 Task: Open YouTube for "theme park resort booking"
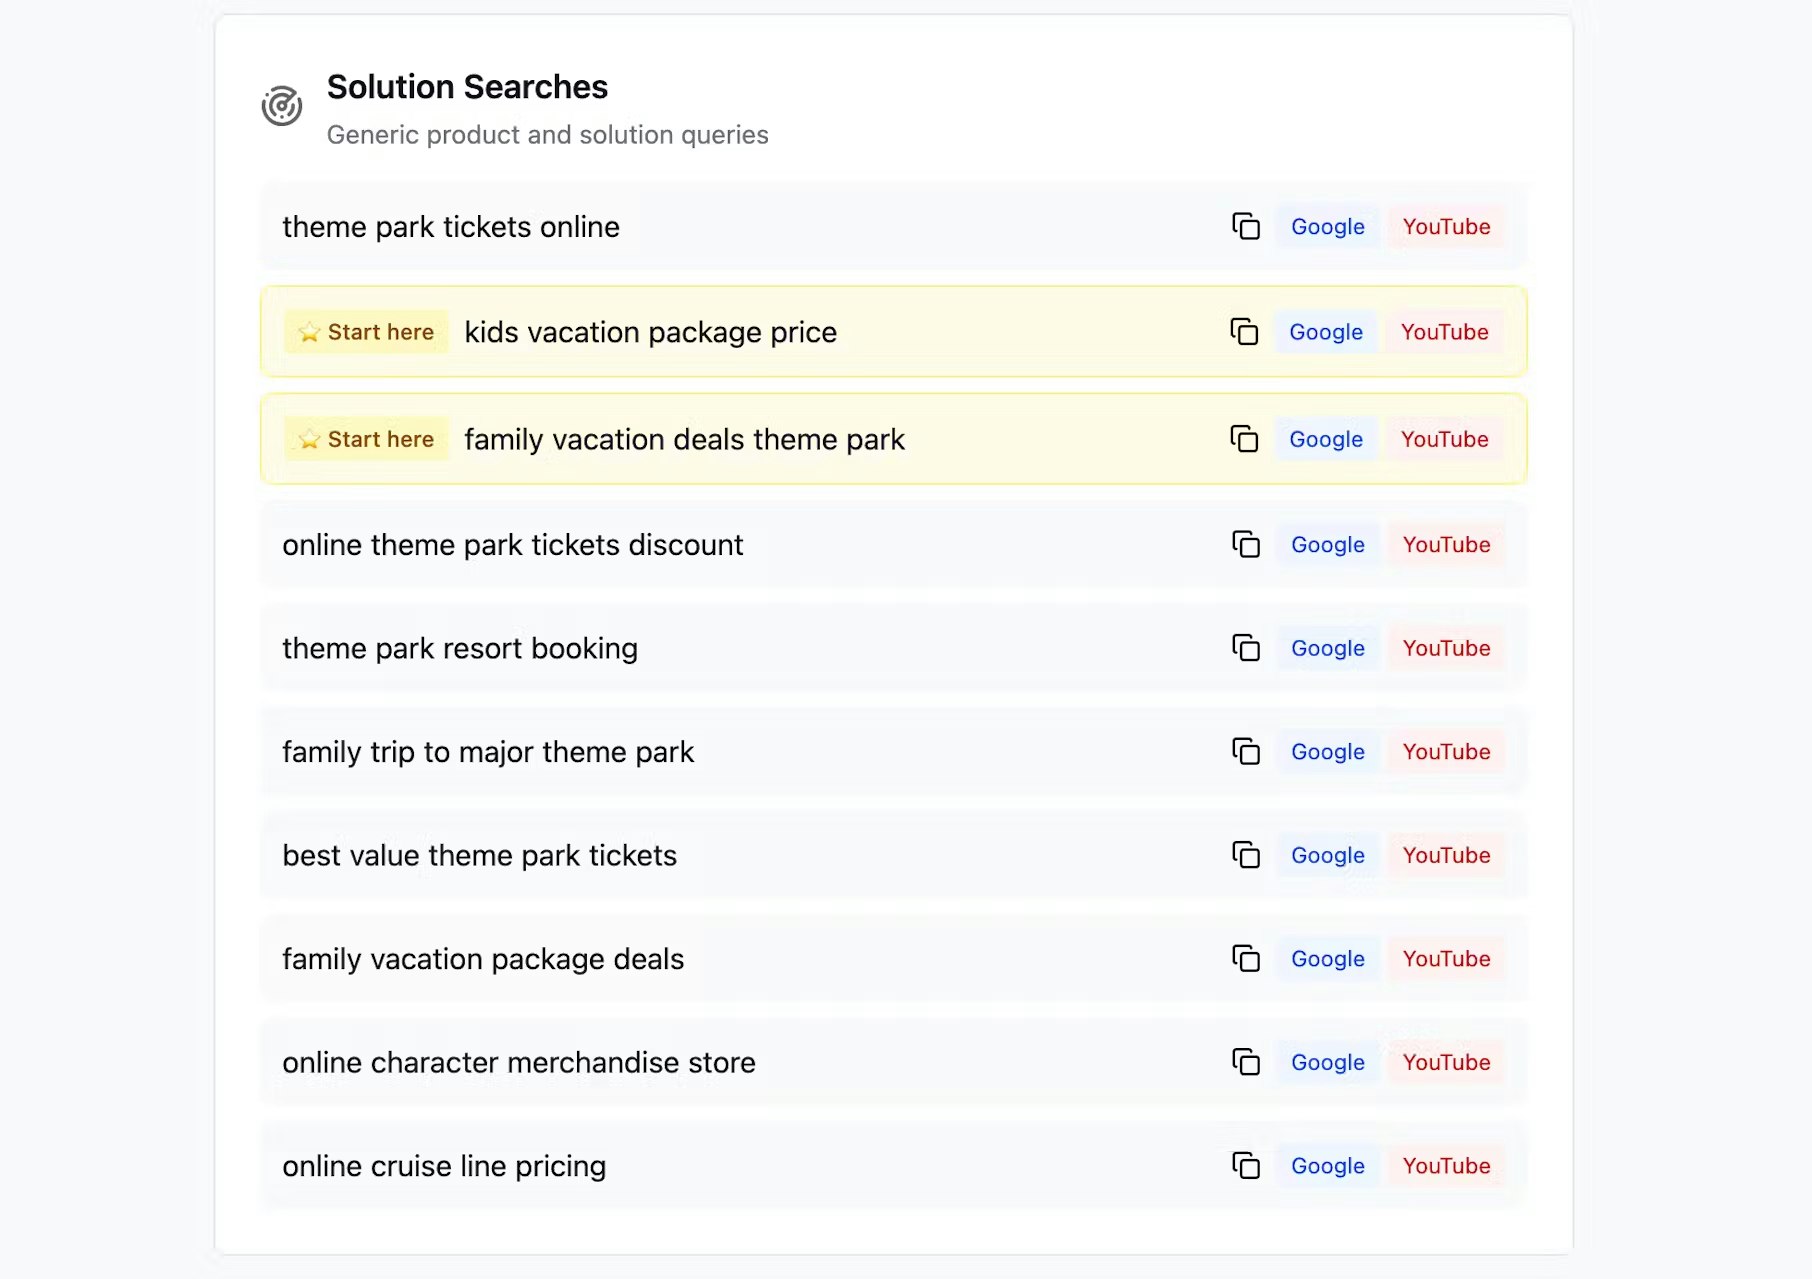[x=1447, y=648]
